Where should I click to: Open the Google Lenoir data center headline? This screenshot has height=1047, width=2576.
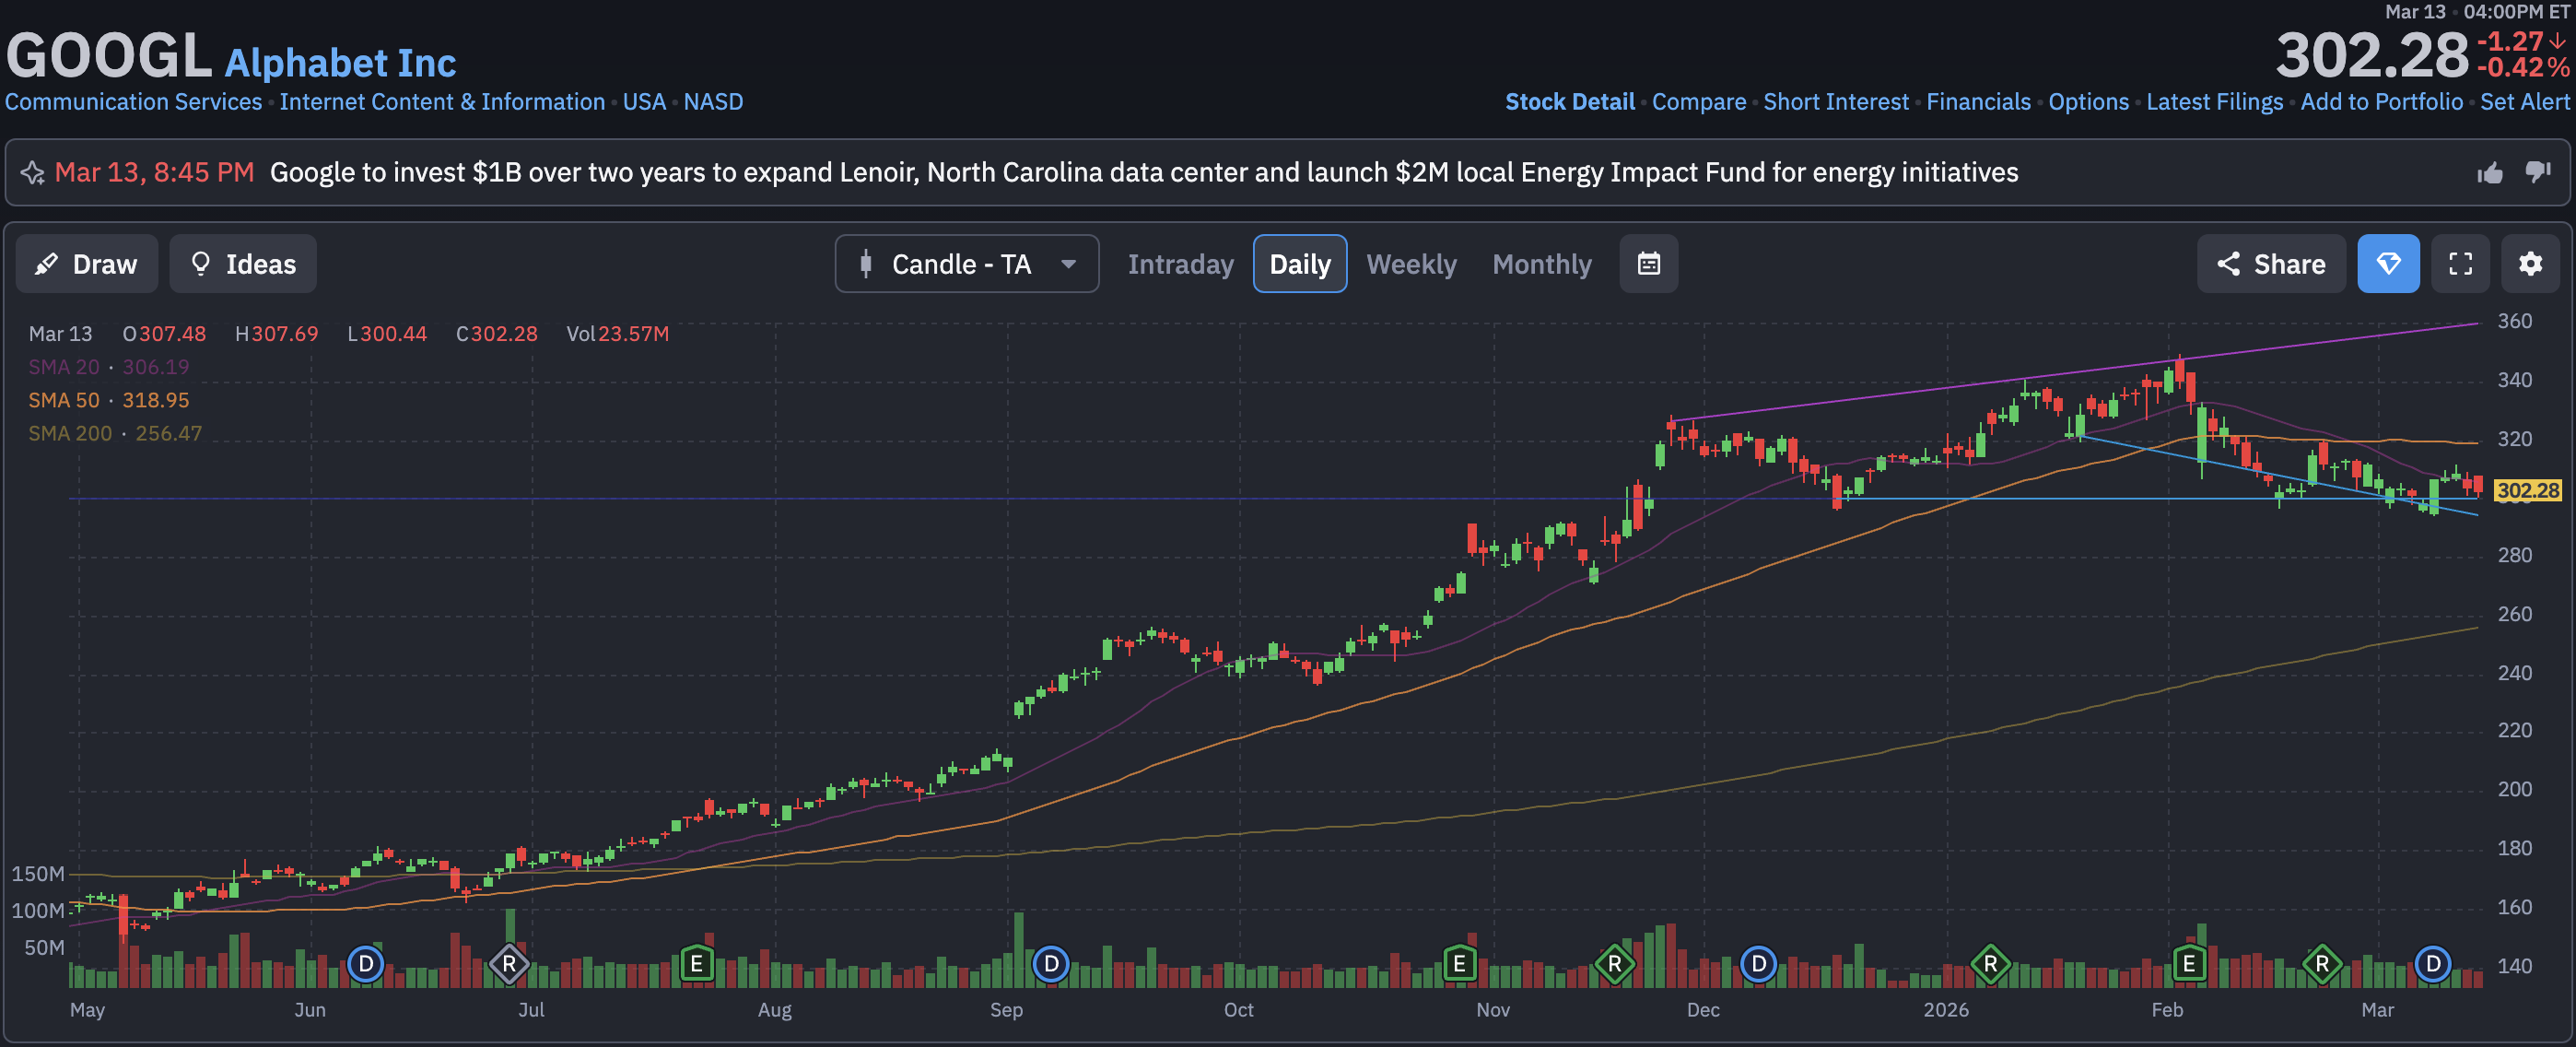tap(1143, 173)
